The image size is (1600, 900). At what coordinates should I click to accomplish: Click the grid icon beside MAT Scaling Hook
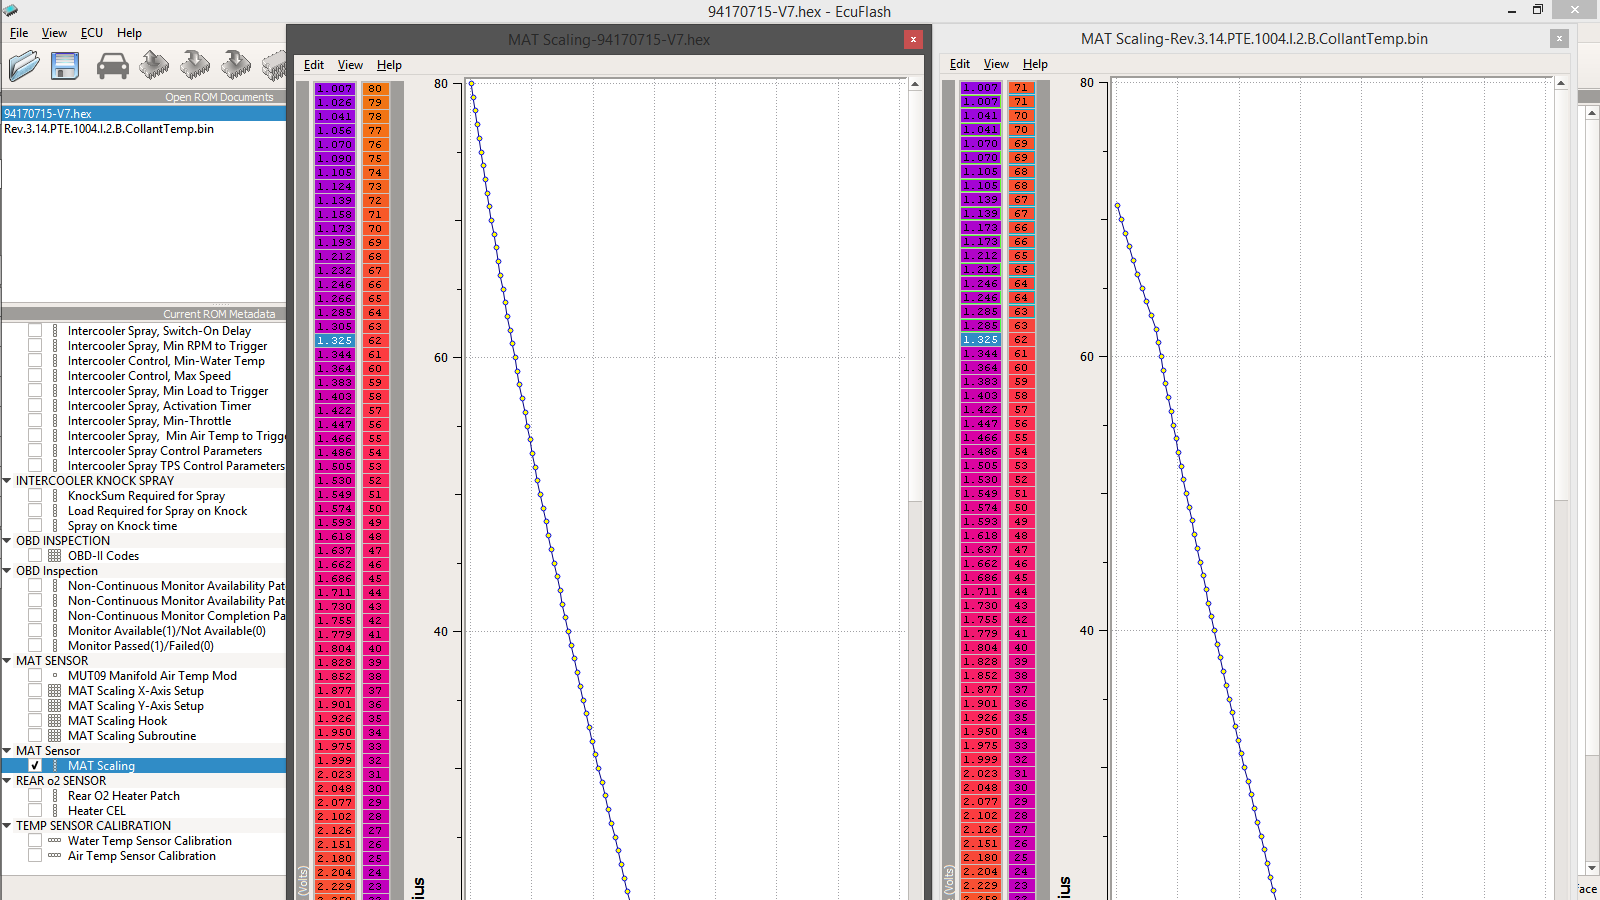pyautogui.click(x=55, y=721)
